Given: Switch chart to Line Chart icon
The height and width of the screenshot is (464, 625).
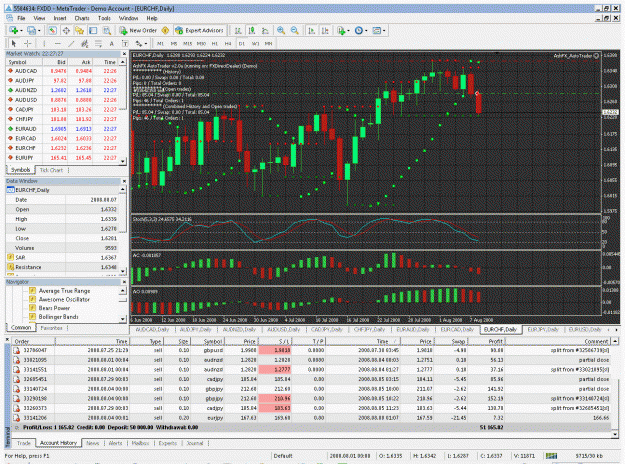Looking at the screenshot, I should [265, 30].
